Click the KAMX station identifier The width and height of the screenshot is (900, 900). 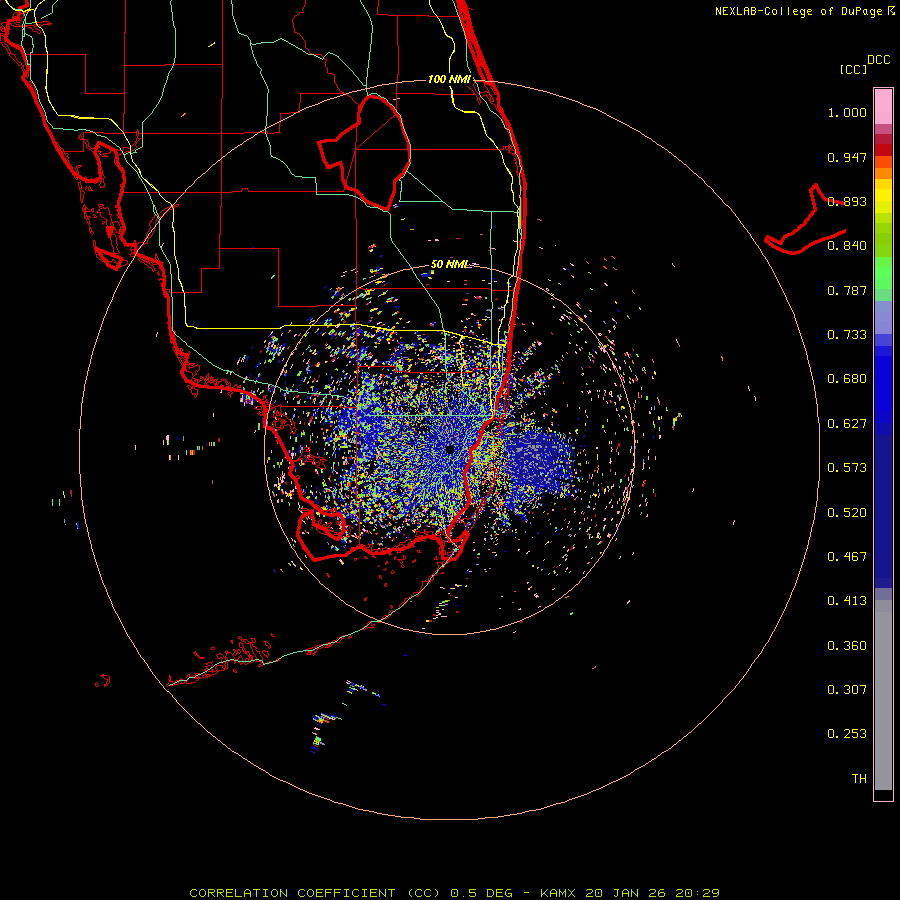[x=559, y=893]
